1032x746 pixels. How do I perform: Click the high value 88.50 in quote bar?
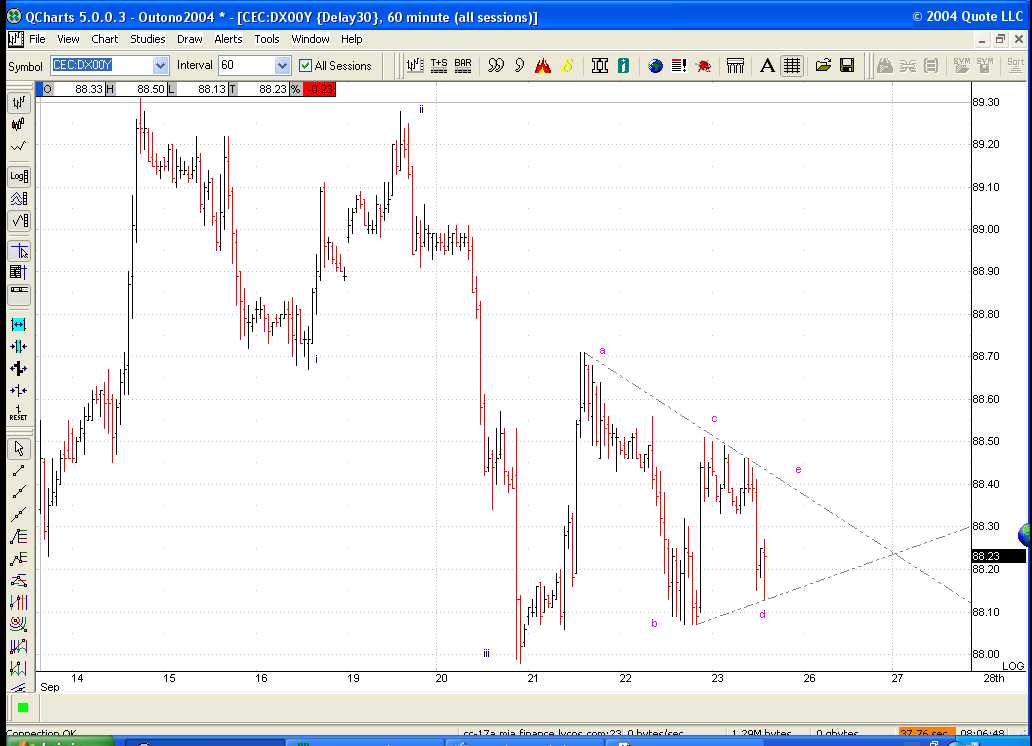[150, 89]
